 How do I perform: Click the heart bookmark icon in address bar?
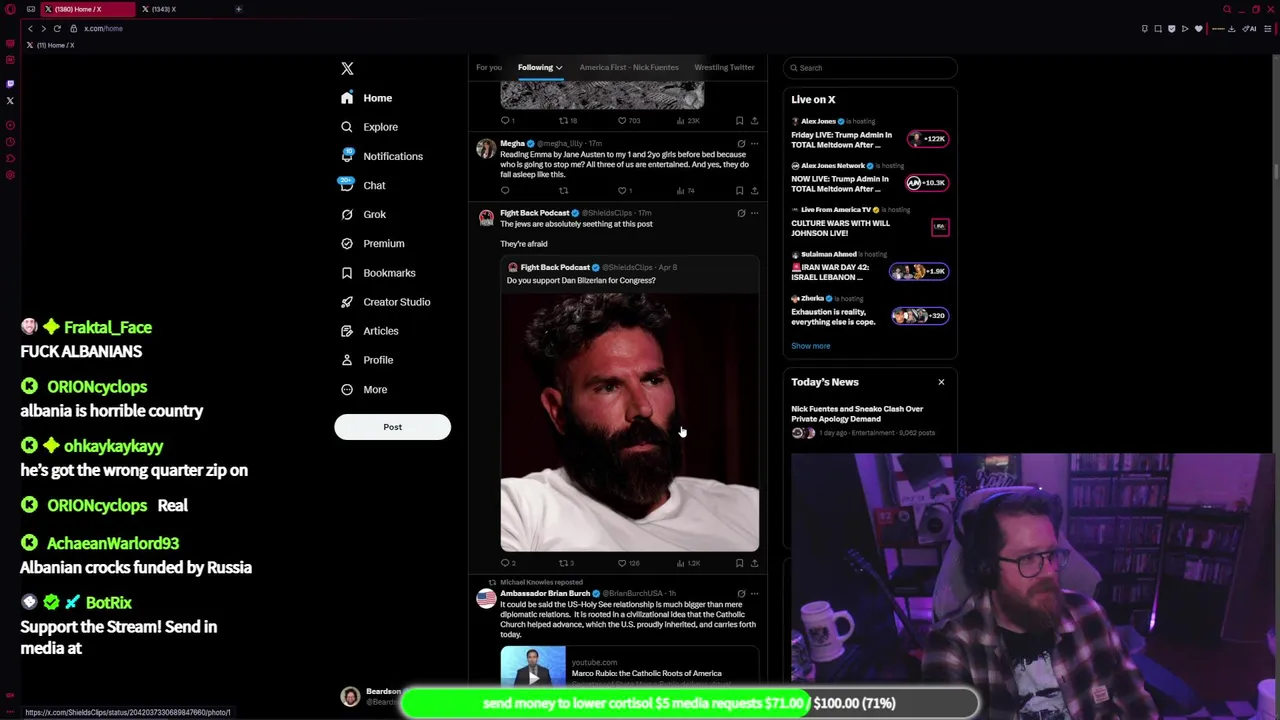1198,28
